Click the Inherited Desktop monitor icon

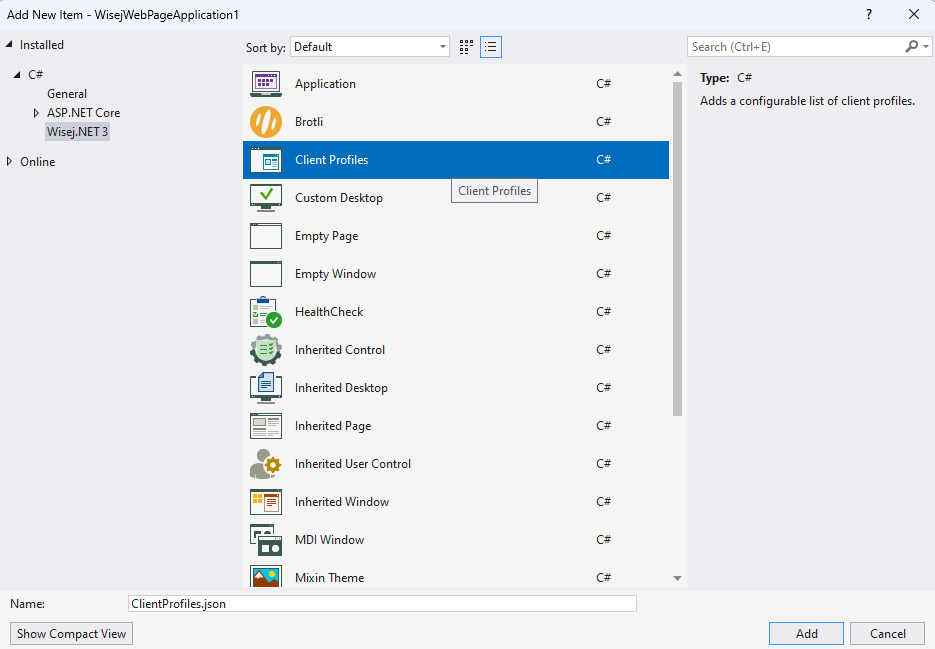(x=266, y=388)
